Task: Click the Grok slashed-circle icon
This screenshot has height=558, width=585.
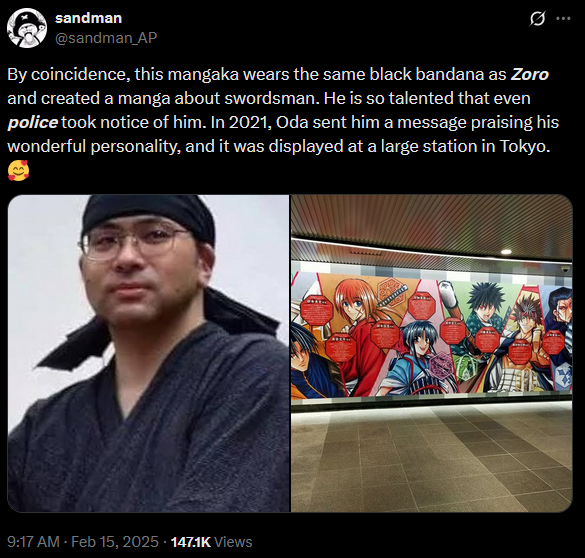Action: (x=537, y=19)
